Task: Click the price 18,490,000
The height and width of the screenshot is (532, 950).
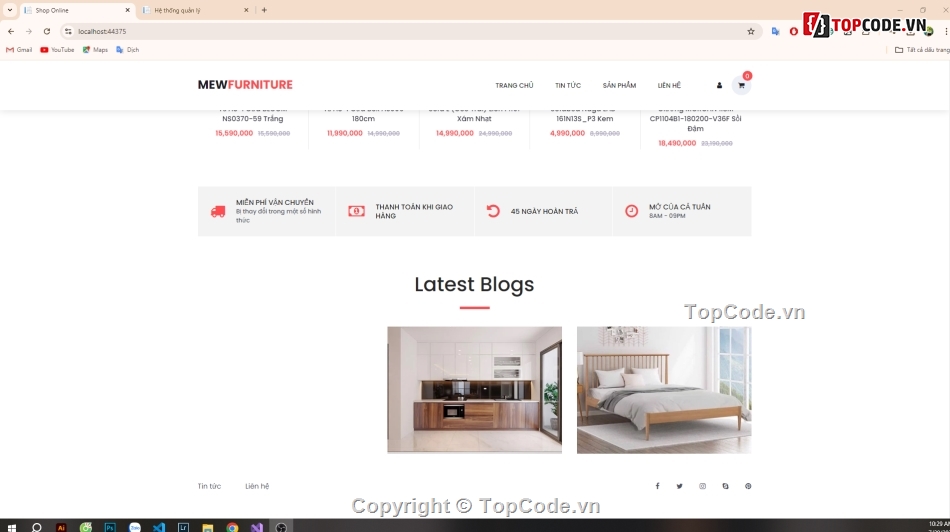Action: click(677, 143)
